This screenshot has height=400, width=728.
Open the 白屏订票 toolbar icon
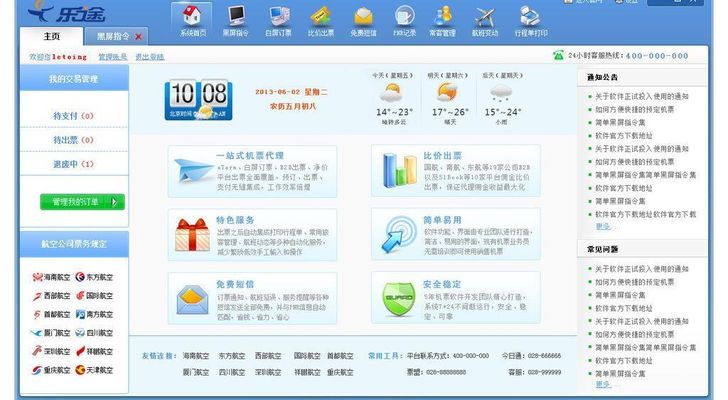(x=279, y=20)
